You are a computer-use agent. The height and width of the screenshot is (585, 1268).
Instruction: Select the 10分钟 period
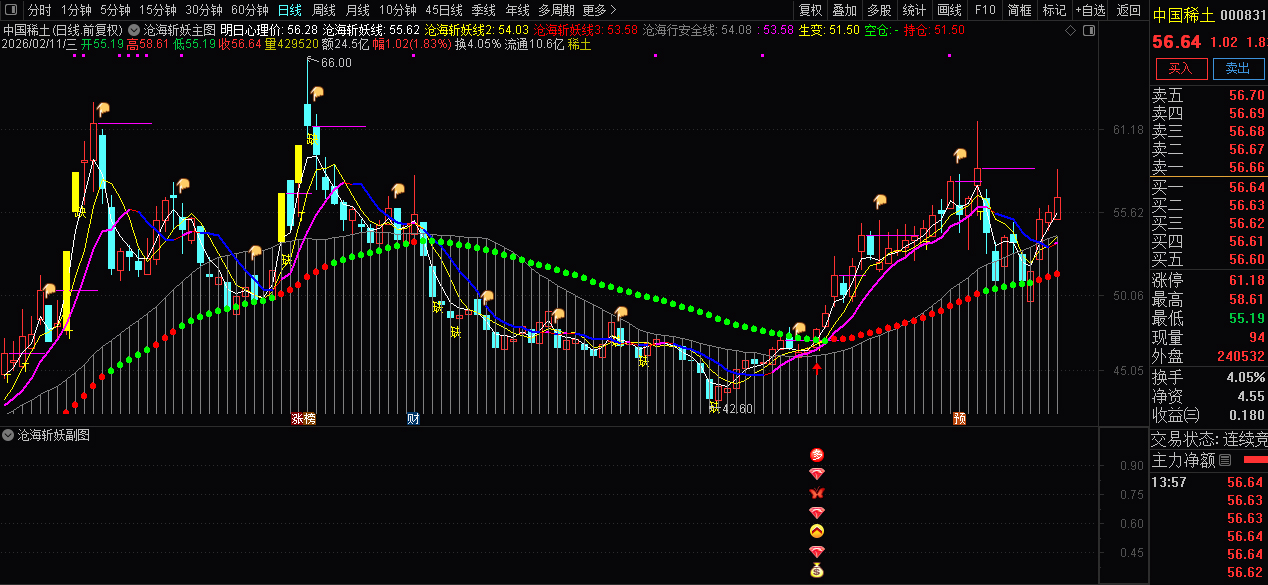[397, 10]
